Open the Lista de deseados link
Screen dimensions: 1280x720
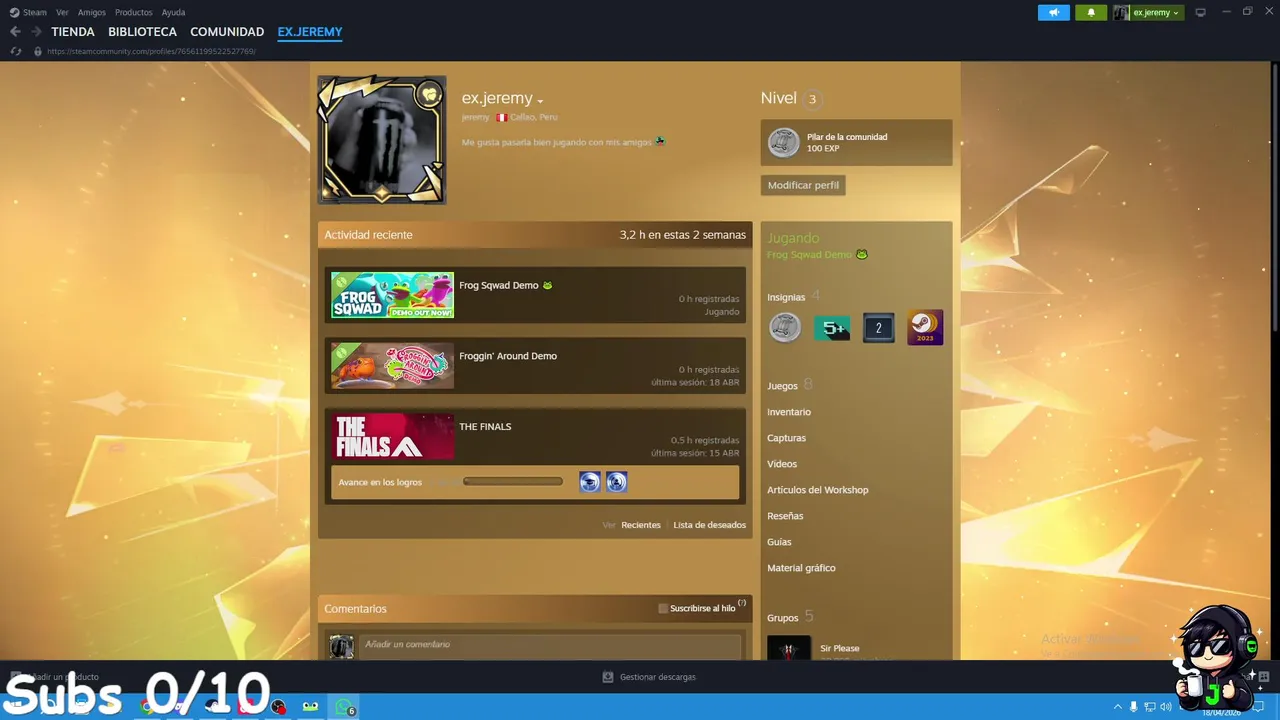point(709,525)
